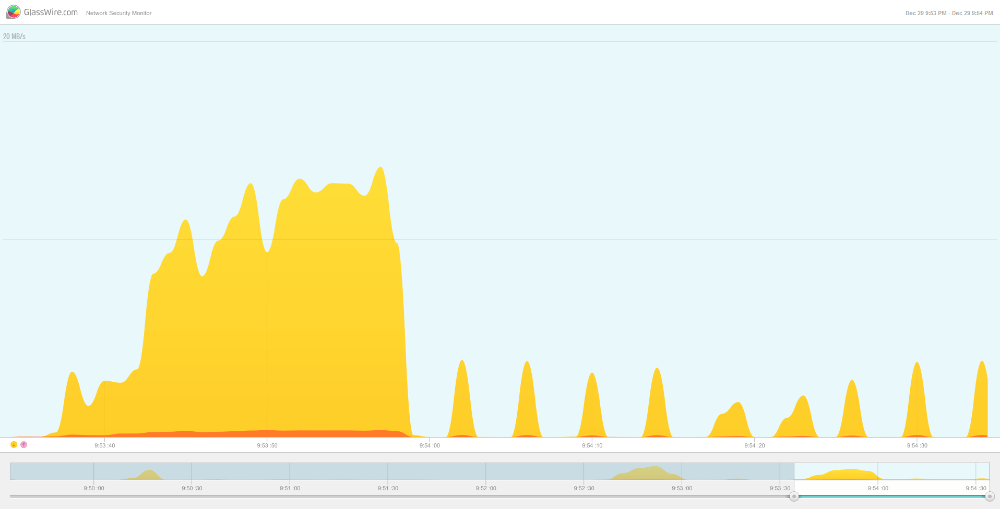This screenshot has width=1000, height=509.
Task: Click the Network Security Monitor subtitle
Action: tap(119, 13)
